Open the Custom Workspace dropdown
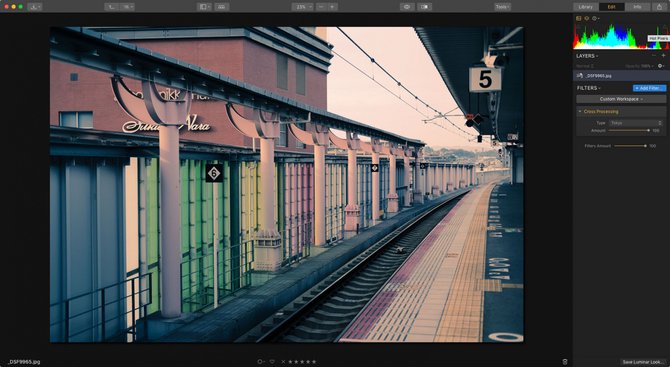This screenshot has width=670, height=367. [621, 99]
